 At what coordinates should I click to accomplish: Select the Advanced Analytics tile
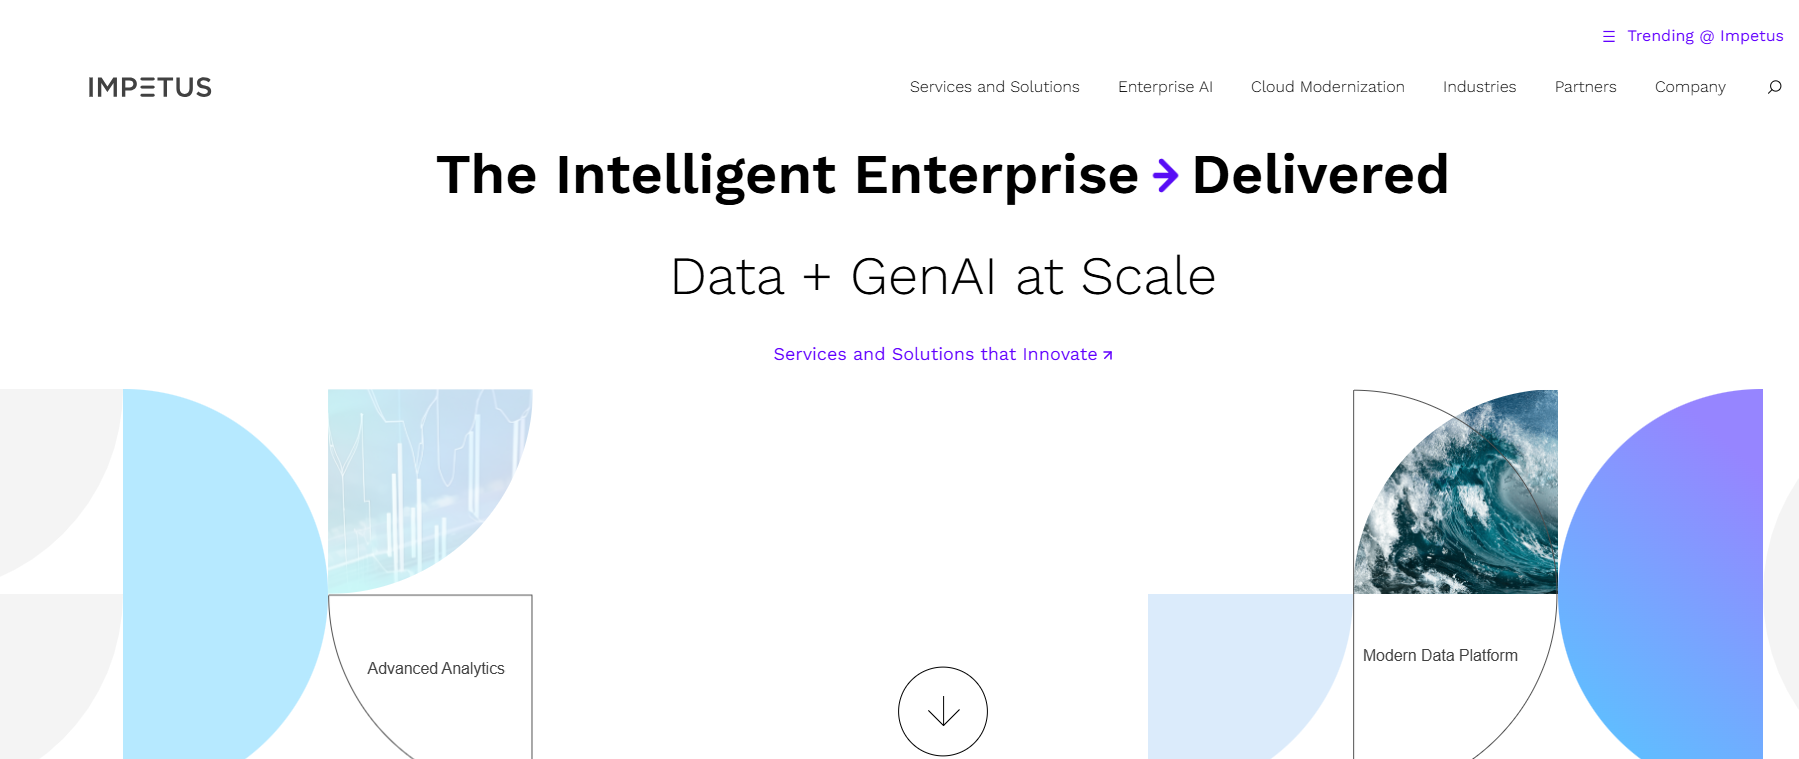(436, 668)
